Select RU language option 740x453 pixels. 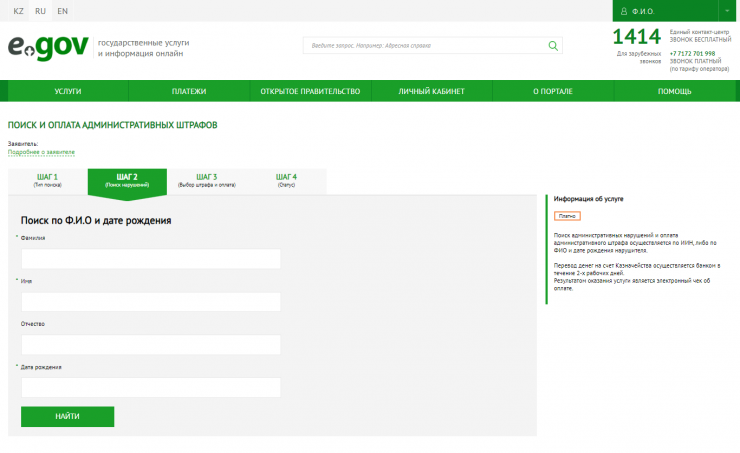pos(40,11)
